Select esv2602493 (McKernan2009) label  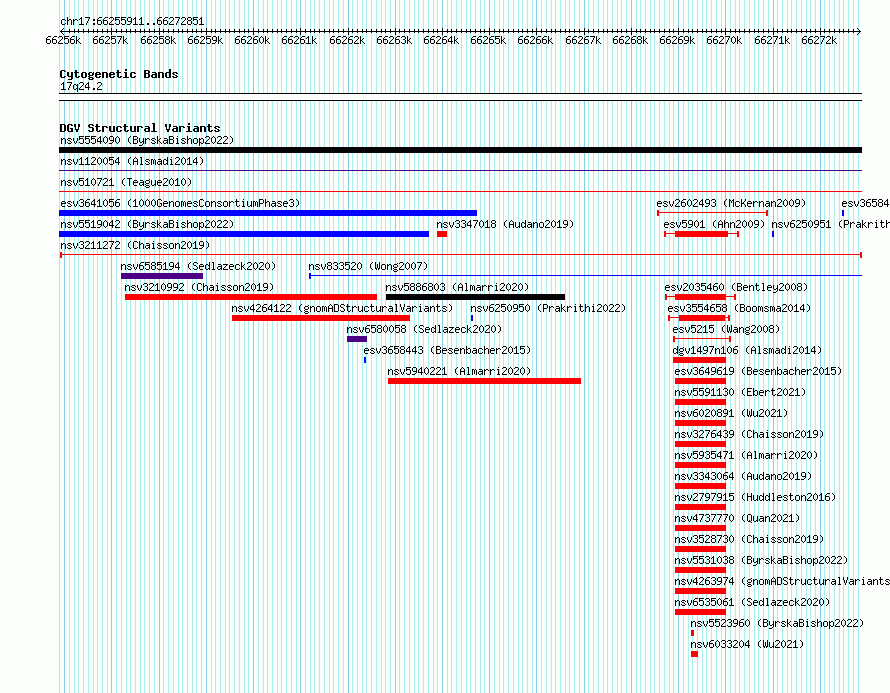(731, 203)
